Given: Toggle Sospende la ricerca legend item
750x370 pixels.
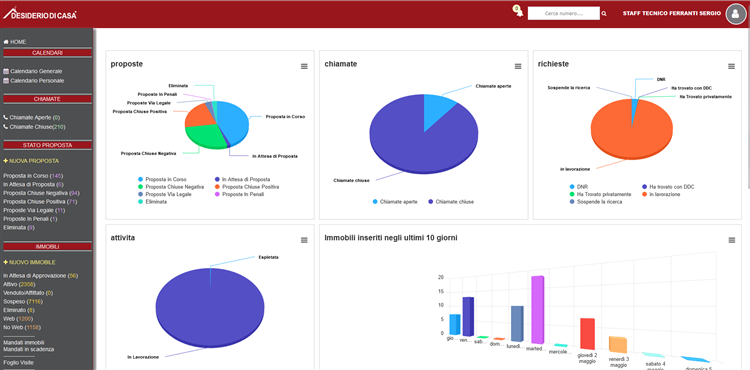Looking at the screenshot, I should tap(596, 202).
